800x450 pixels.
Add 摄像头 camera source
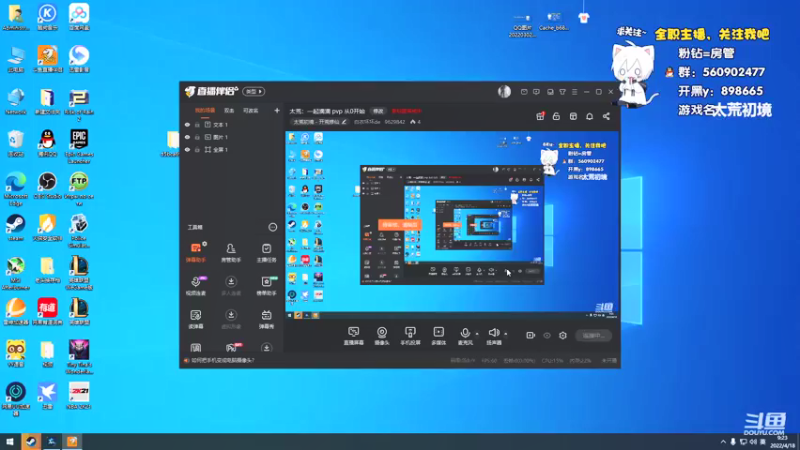tap(382, 336)
